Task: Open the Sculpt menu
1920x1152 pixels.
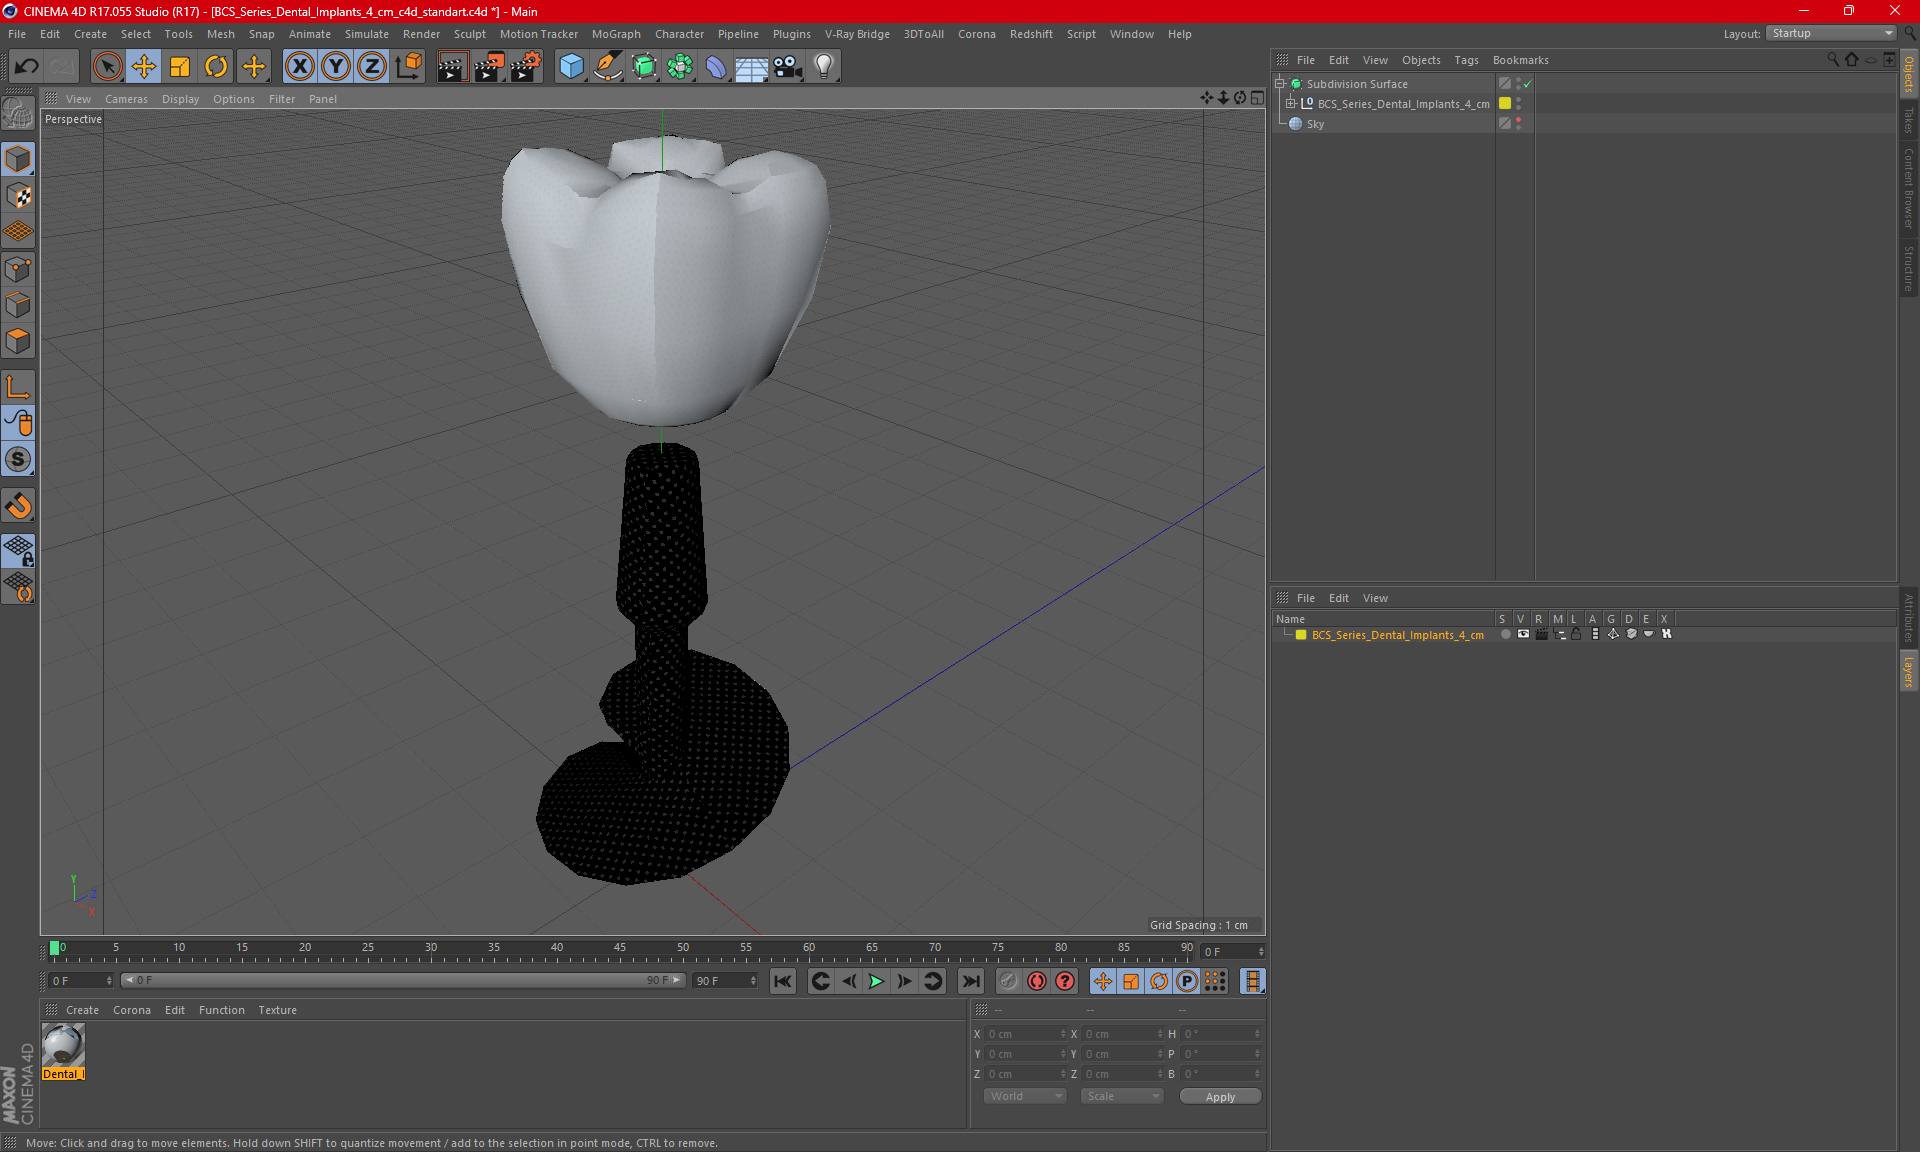Action: tap(469, 34)
